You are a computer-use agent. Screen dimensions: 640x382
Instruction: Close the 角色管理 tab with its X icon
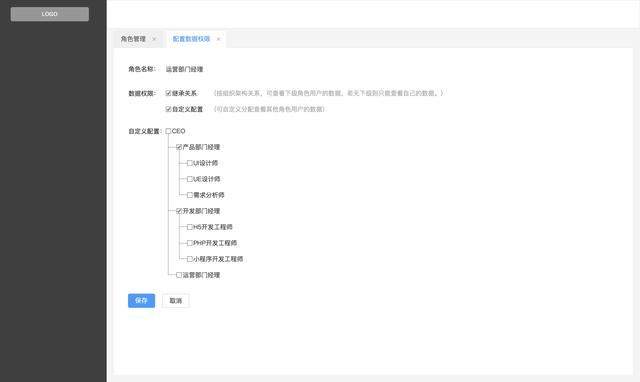pos(154,39)
